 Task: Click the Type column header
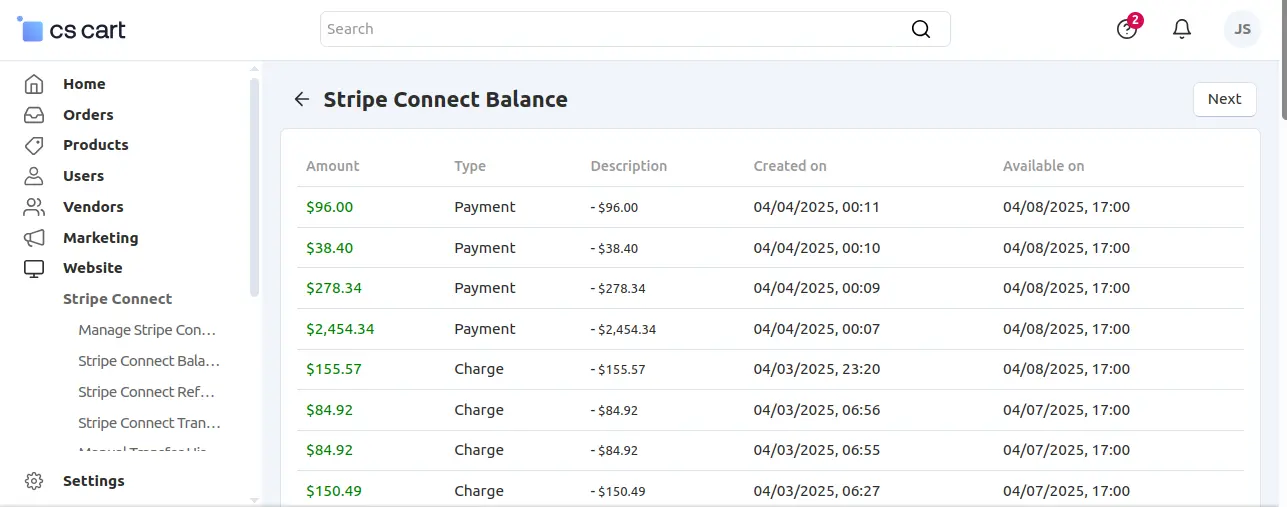click(x=470, y=166)
